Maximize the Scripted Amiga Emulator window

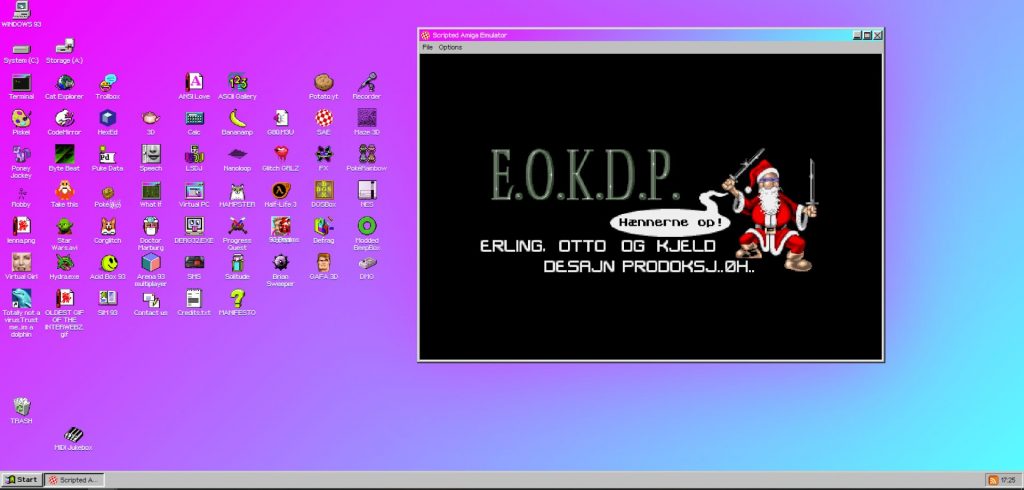(x=867, y=35)
